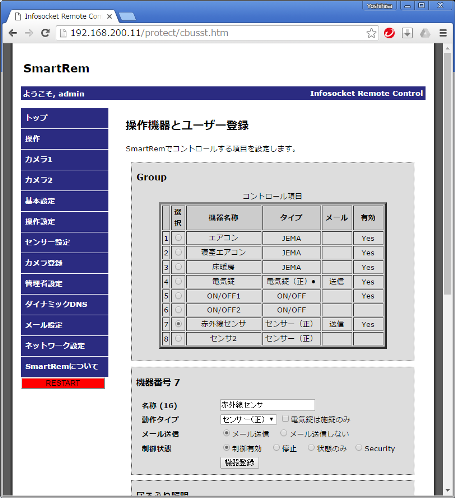Select radio button for row 1 エアコン
Screen dimensions: 455x498
(178, 238)
